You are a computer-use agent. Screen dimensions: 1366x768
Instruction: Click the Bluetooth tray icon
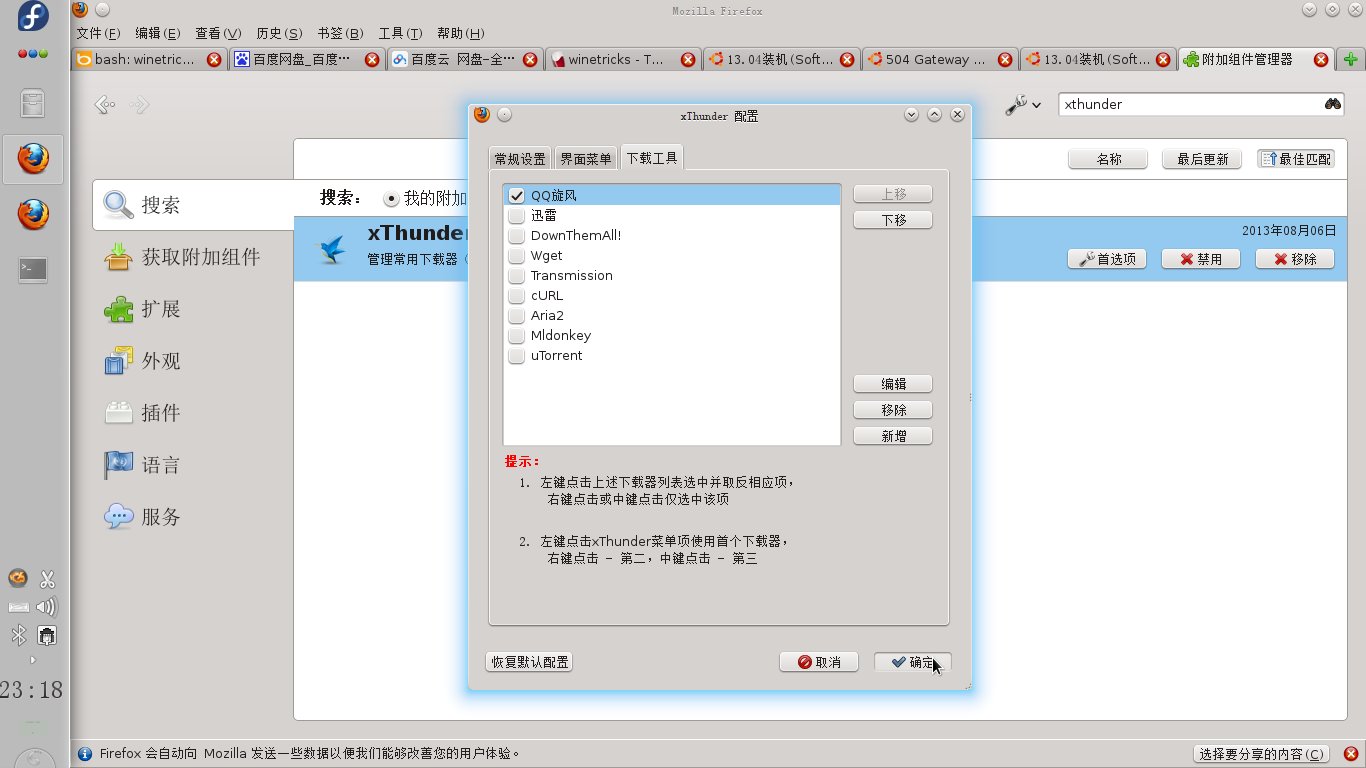tap(18, 635)
